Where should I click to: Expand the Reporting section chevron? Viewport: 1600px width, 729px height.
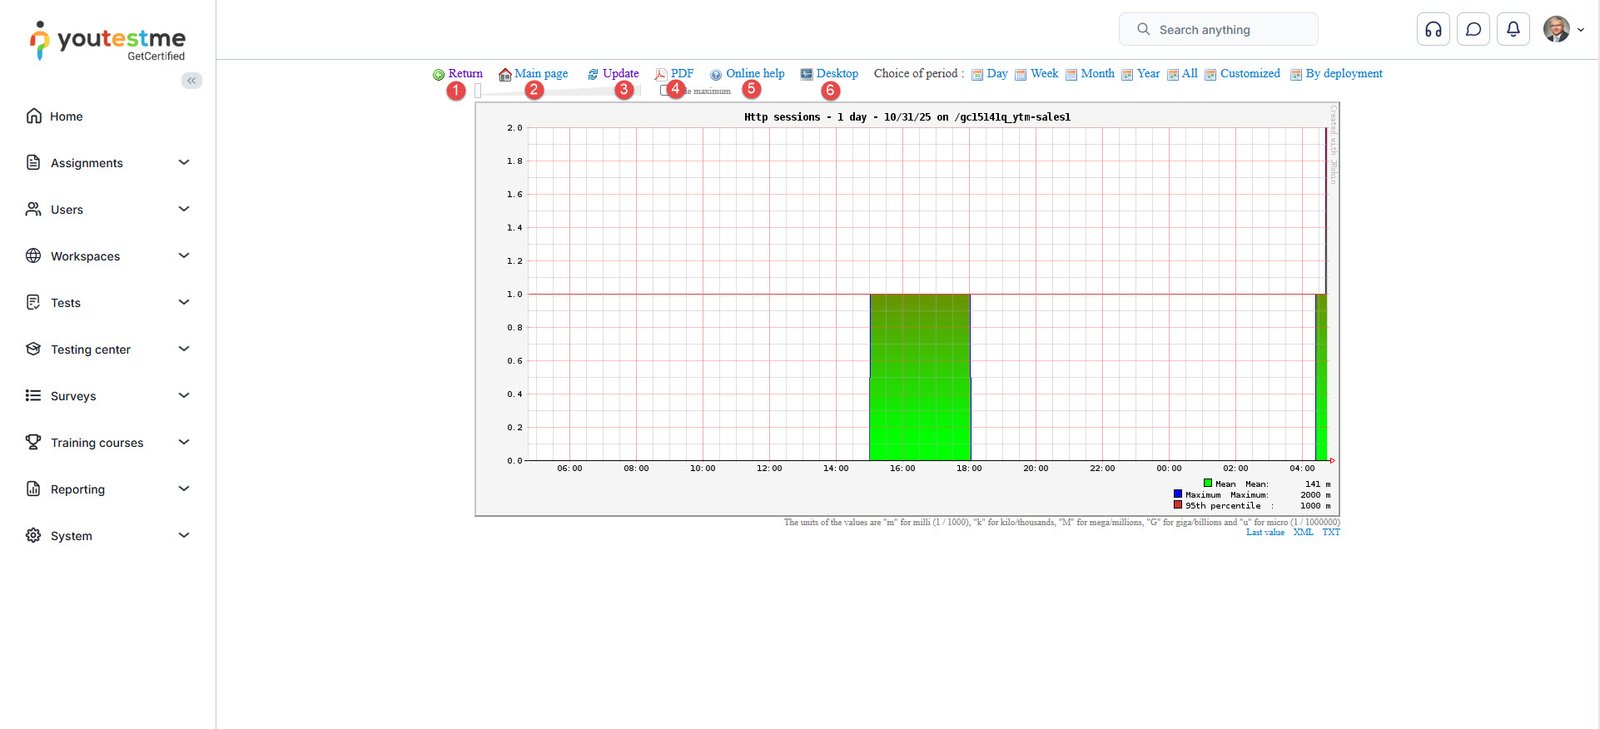tap(184, 489)
